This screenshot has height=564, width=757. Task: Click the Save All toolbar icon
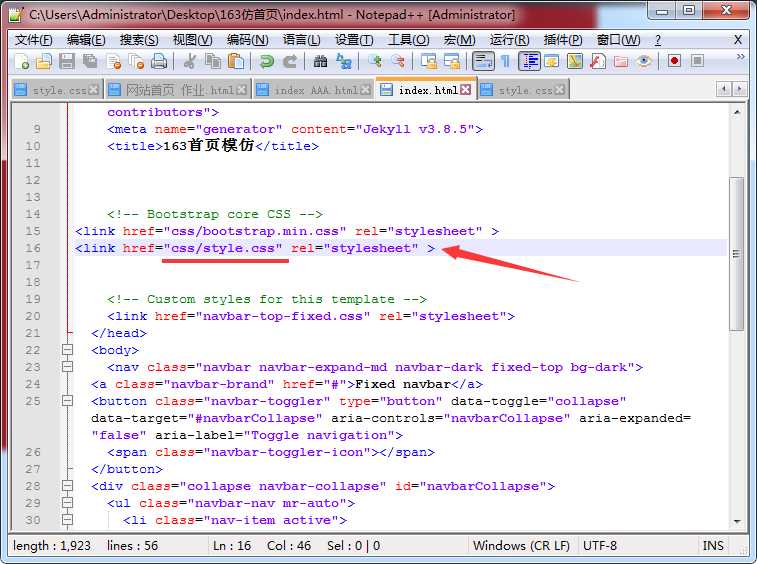pyautogui.click(x=90, y=61)
